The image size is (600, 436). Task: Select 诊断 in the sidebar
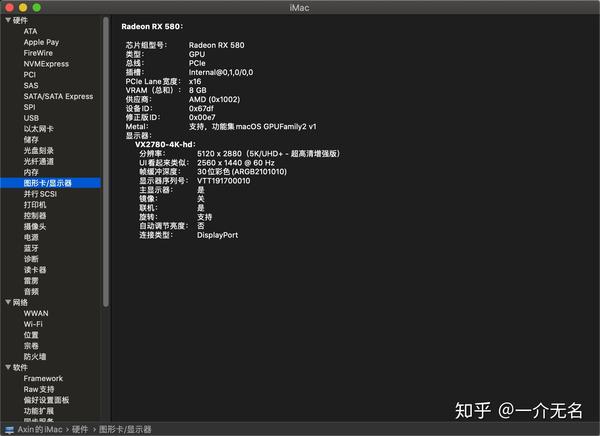tap(31, 259)
